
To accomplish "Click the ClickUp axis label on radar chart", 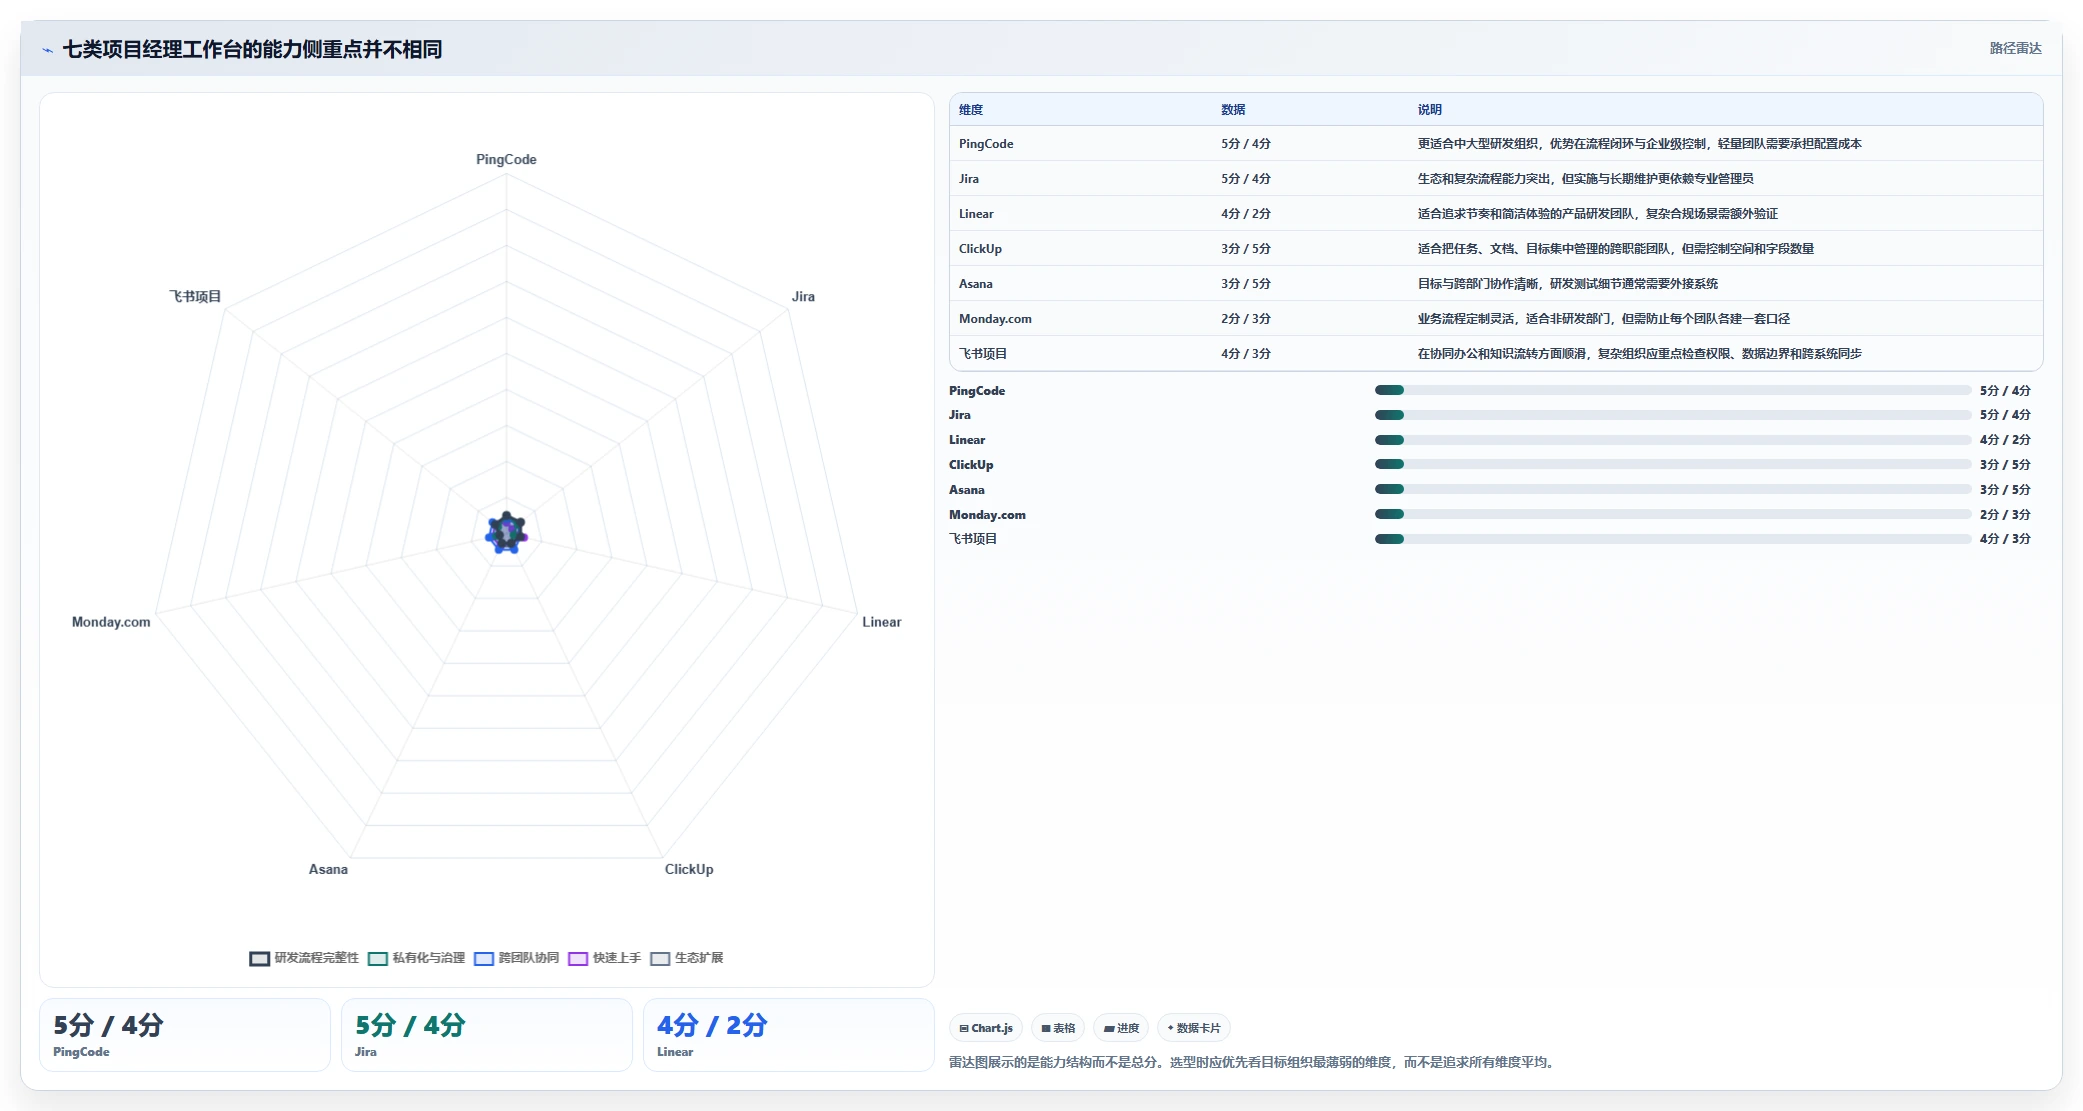I will 689,869.
